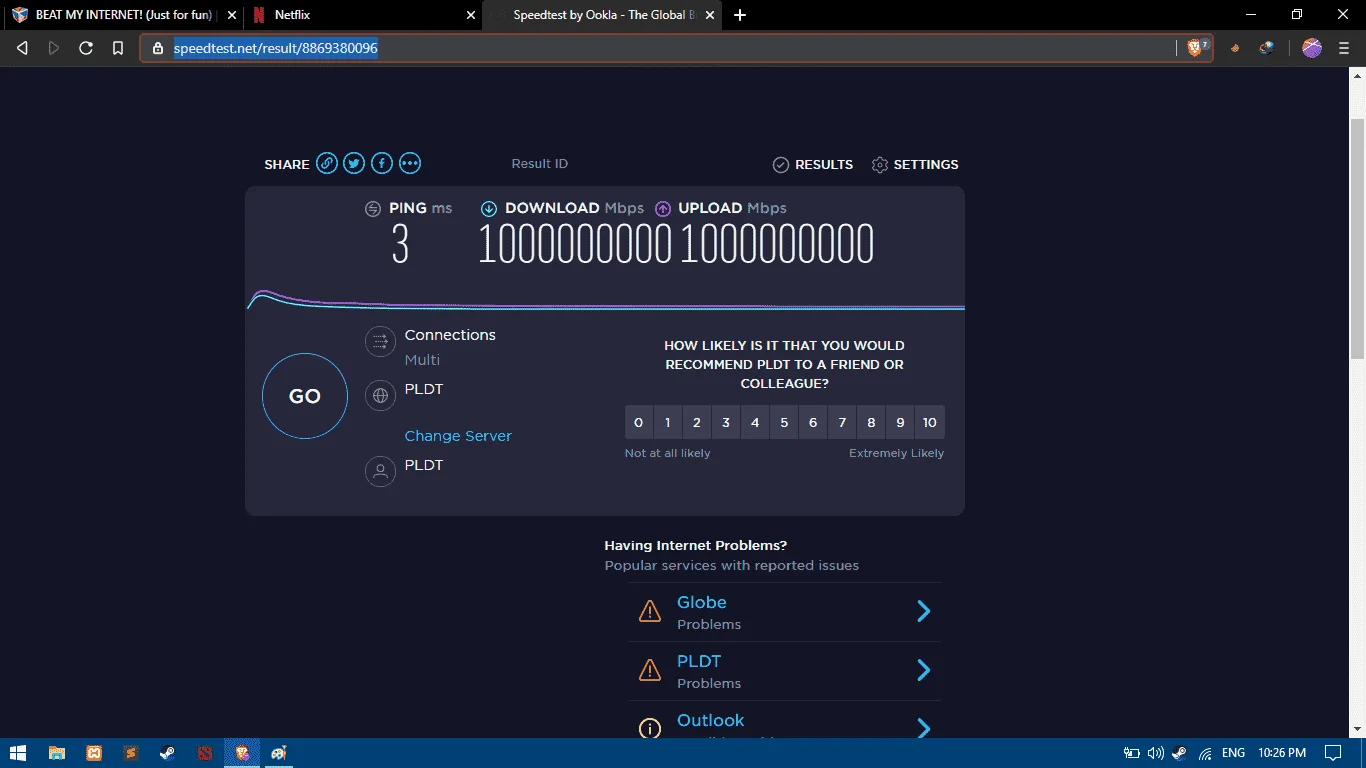The width and height of the screenshot is (1366, 768).
Task: Bookmark this page in the toolbar
Action: point(118,48)
